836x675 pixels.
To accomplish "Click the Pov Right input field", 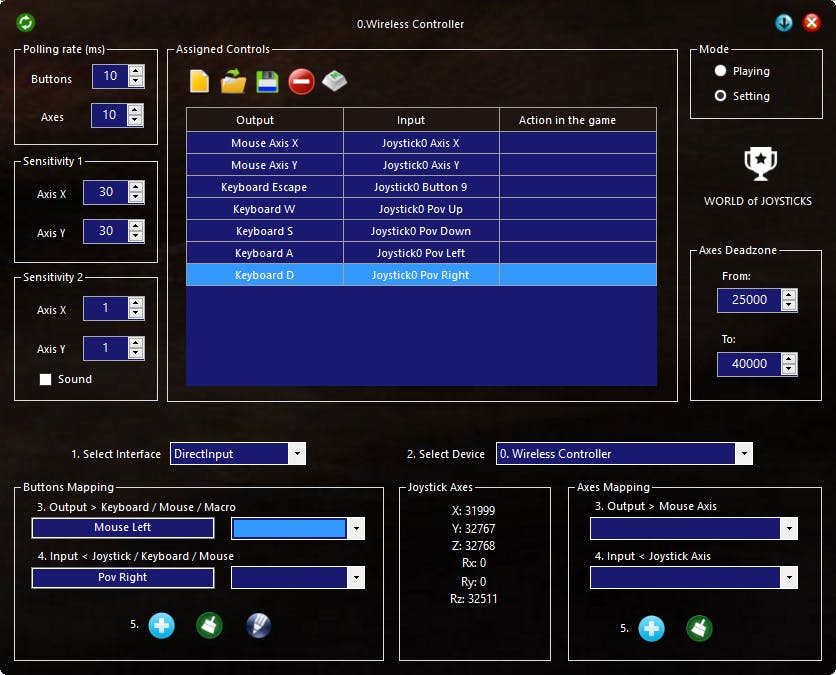I will pos(123,577).
